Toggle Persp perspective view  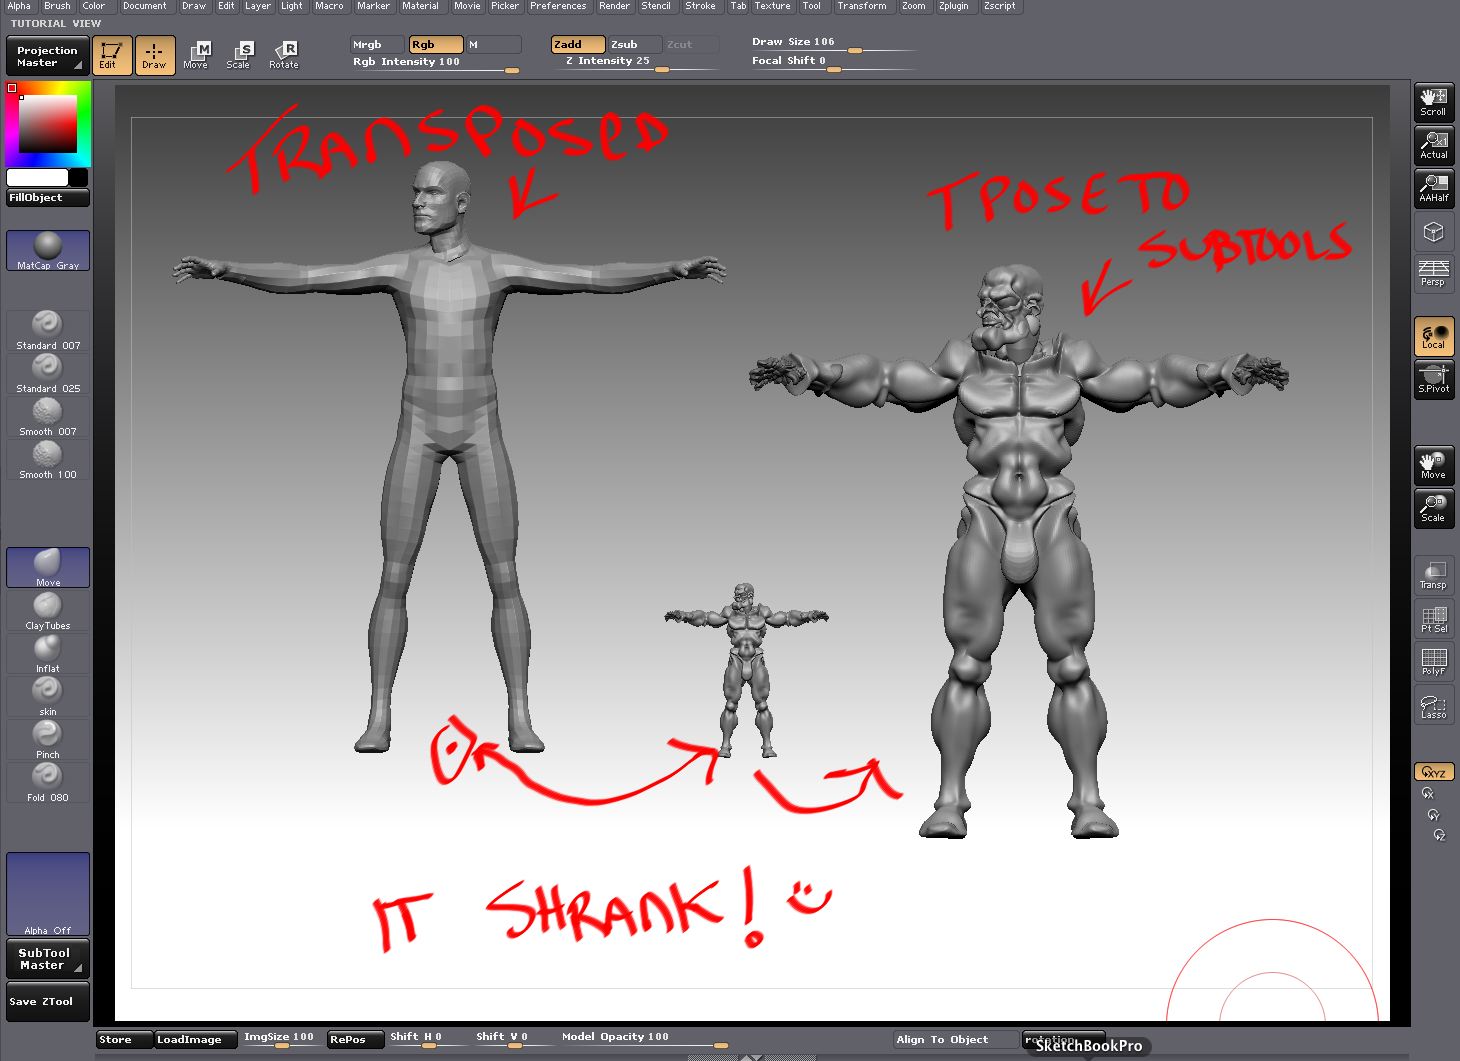pos(1433,273)
